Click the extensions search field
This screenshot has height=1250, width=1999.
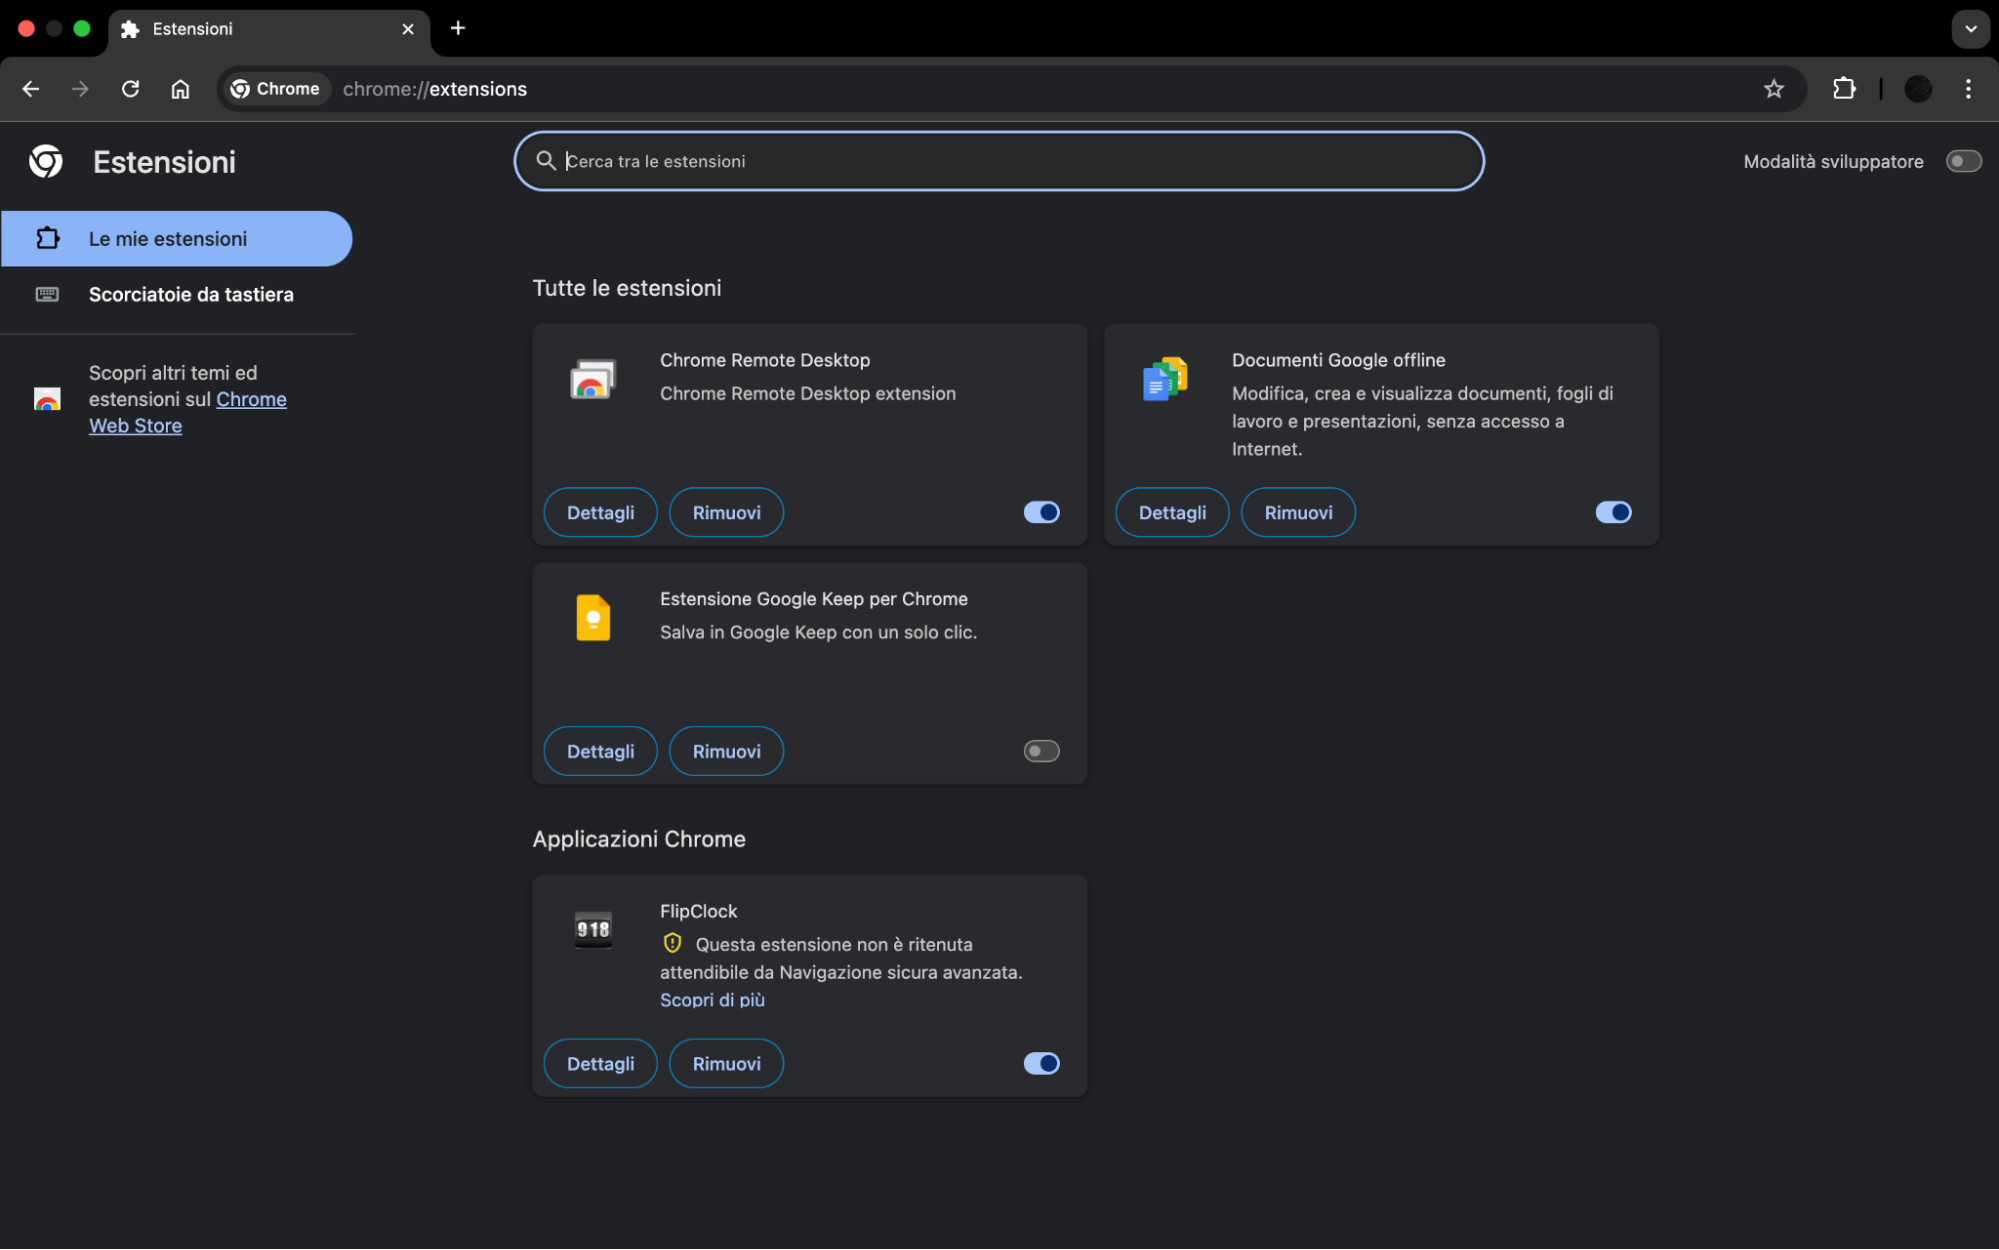click(x=997, y=161)
